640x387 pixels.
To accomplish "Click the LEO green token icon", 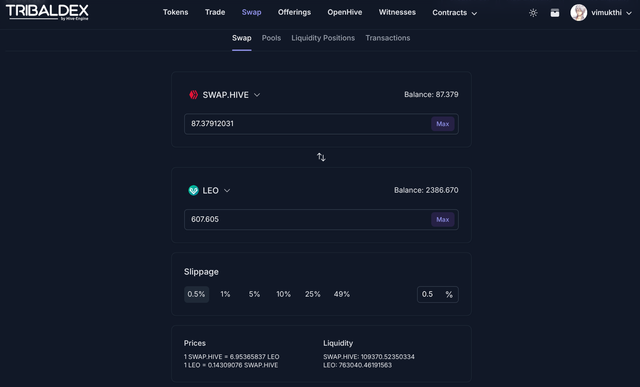I will [x=193, y=190].
